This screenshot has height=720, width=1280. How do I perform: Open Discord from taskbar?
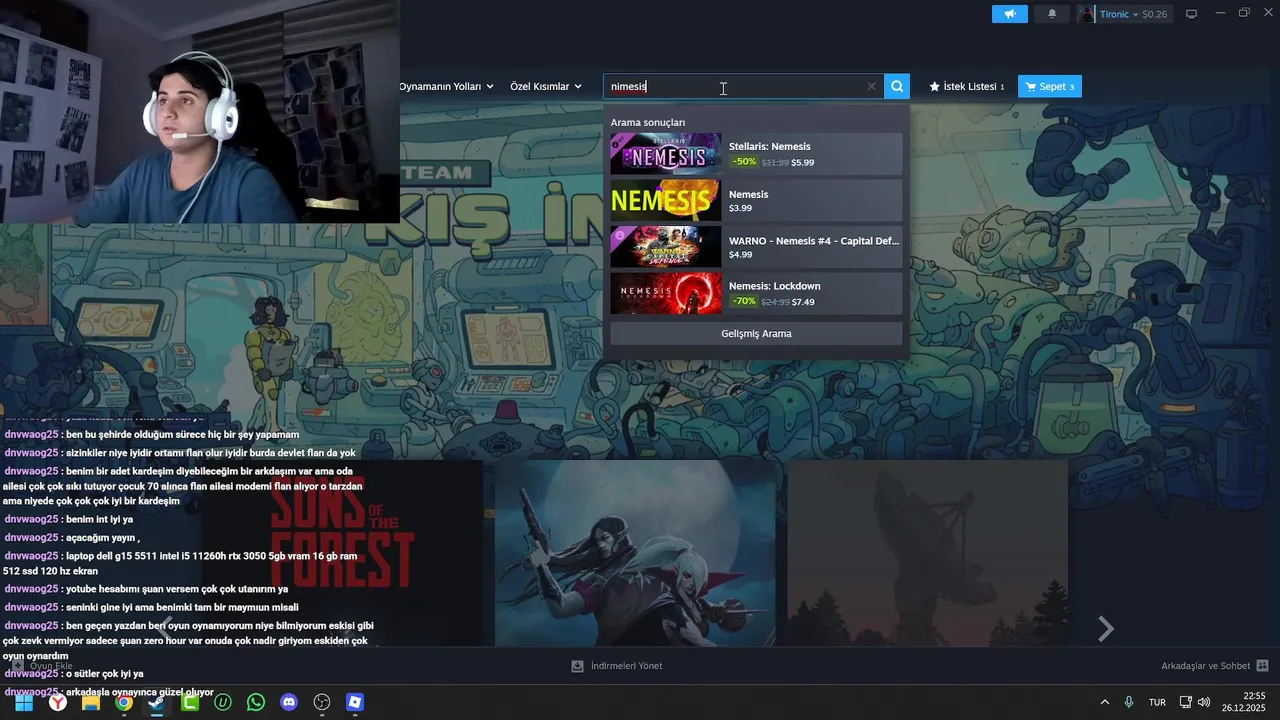(289, 702)
